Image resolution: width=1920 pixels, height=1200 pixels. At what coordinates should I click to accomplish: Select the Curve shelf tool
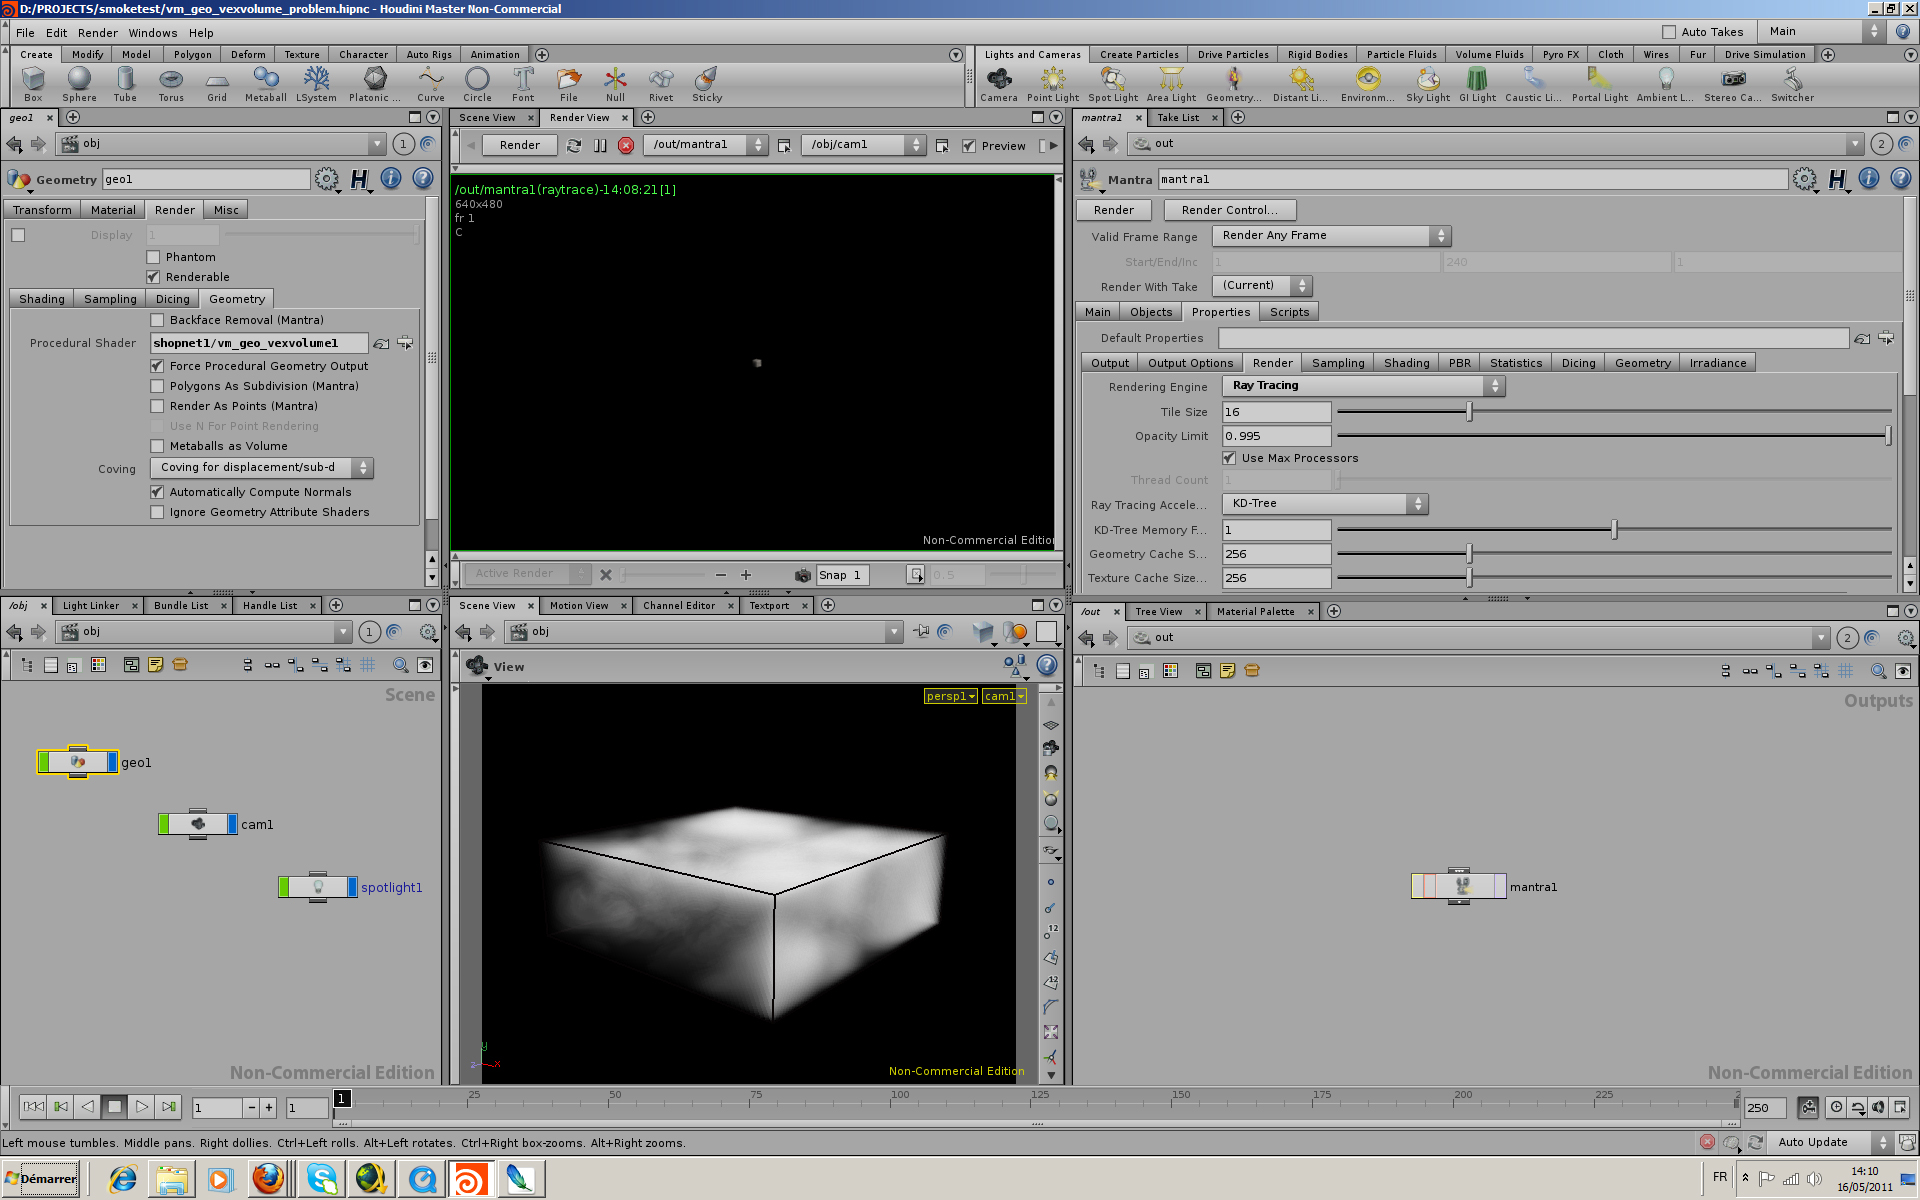(x=430, y=84)
